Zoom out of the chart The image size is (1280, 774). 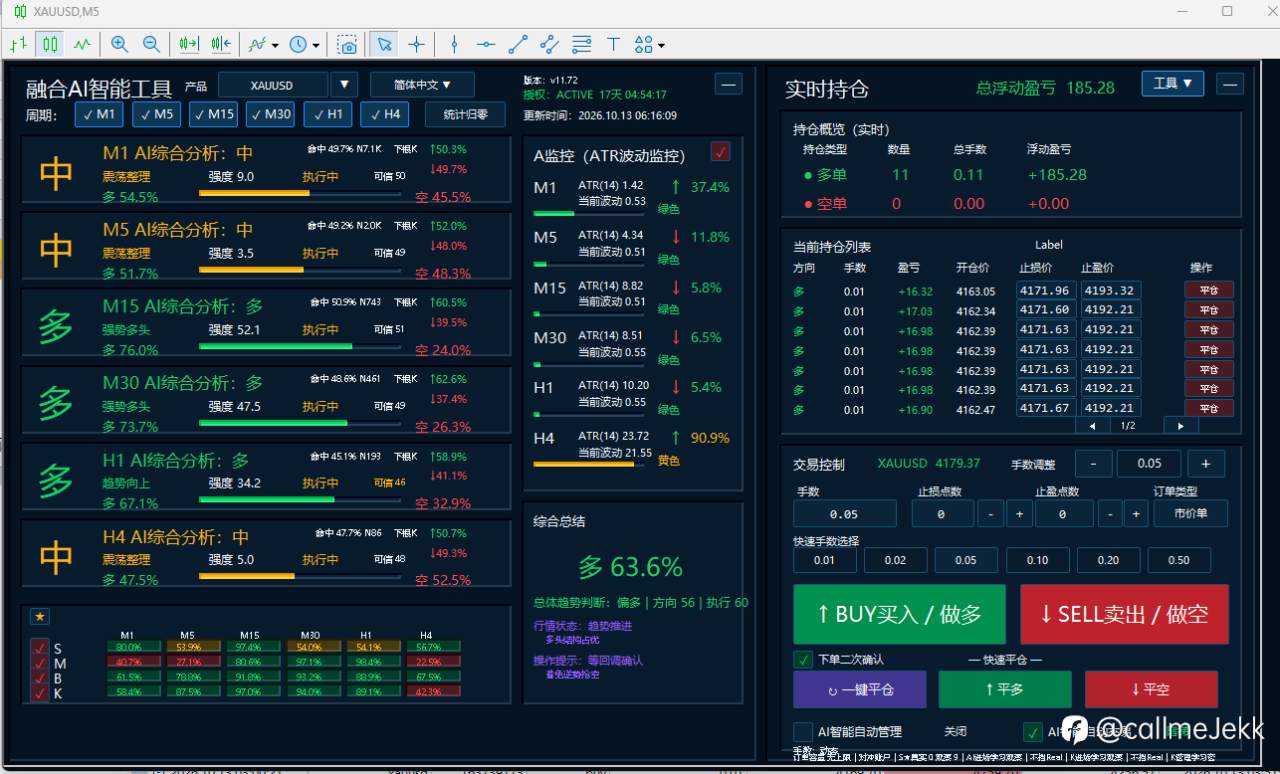tap(151, 44)
